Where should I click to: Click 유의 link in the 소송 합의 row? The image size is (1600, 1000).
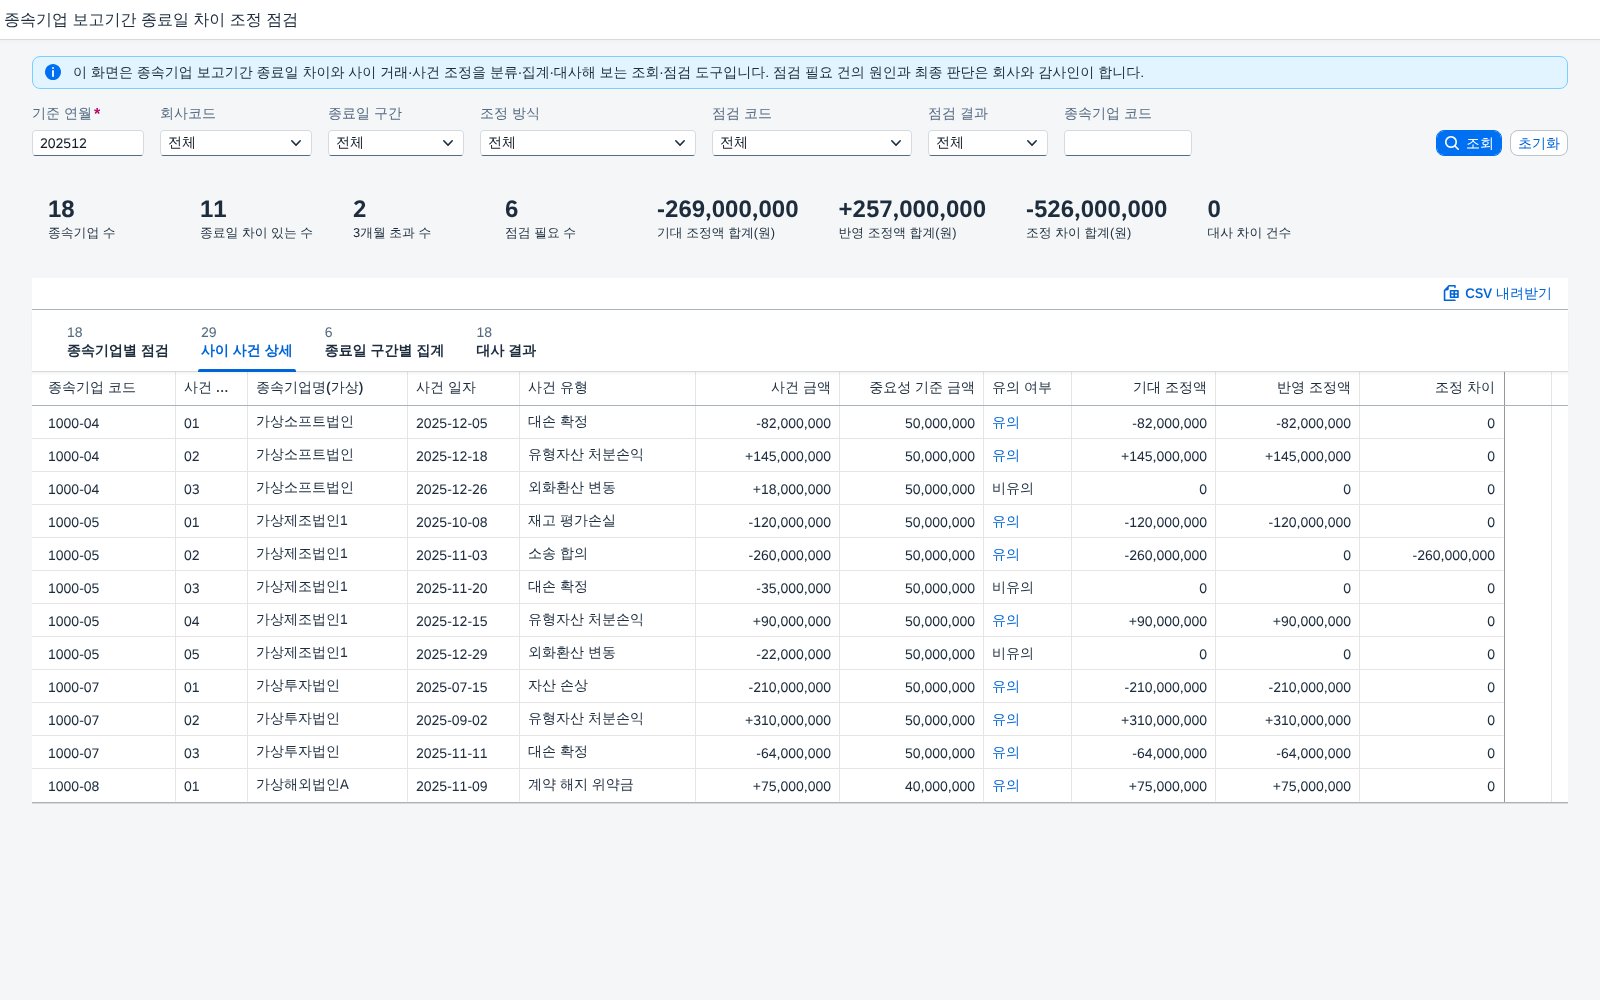[x=1006, y=554]
